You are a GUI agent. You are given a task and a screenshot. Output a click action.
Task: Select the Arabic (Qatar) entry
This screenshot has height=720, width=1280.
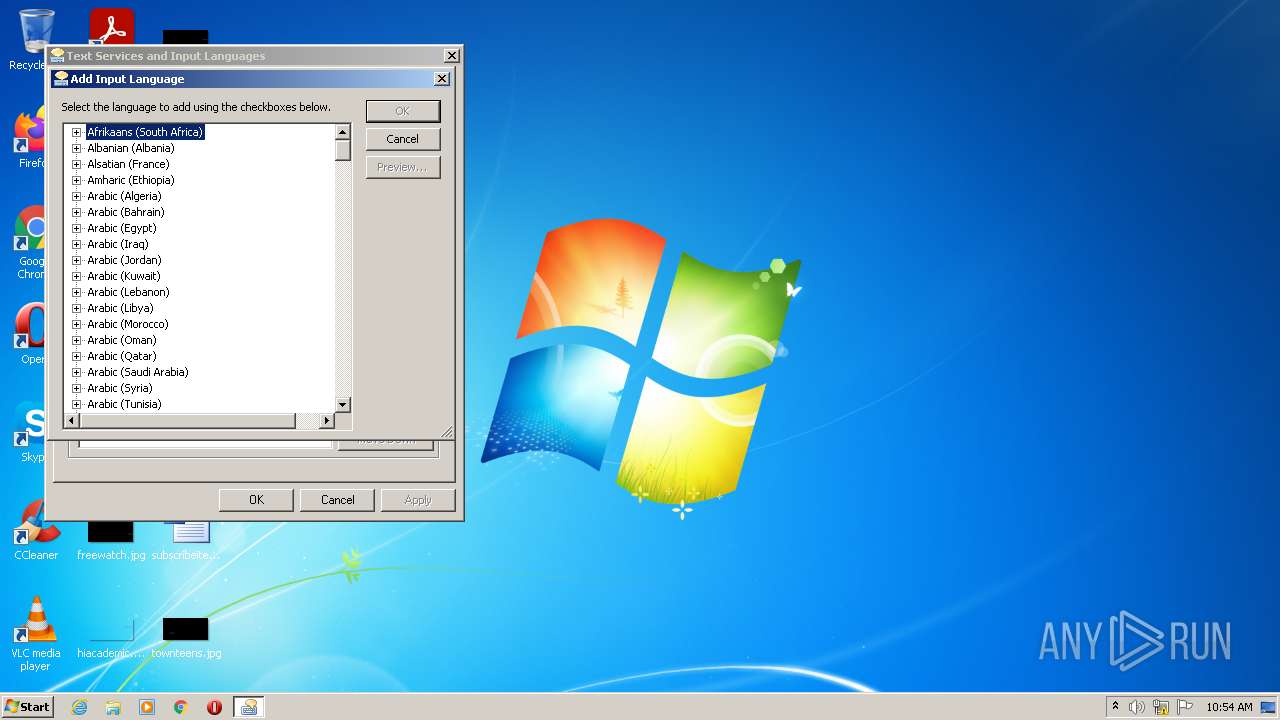point(122,356)
